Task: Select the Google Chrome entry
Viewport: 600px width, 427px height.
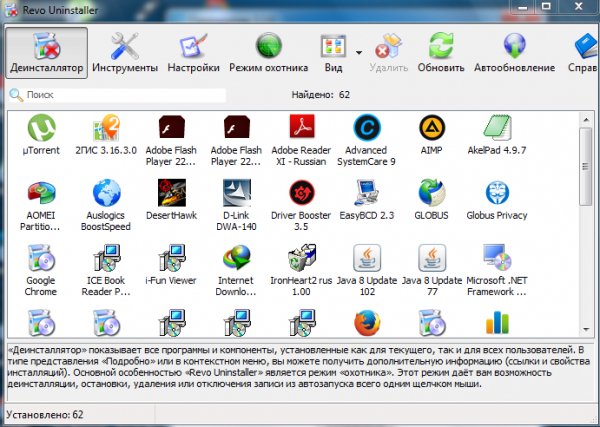Action: [x=41, y=270]
